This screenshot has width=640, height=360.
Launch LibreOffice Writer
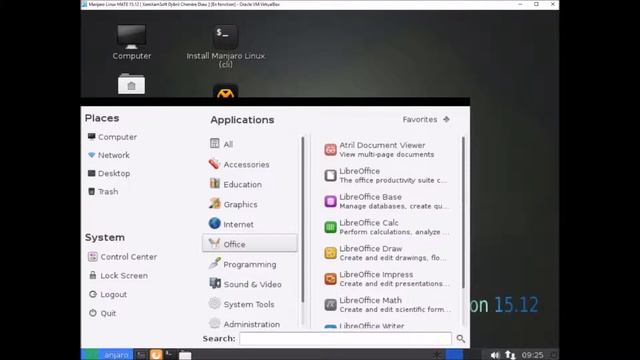tap(387, 325)
